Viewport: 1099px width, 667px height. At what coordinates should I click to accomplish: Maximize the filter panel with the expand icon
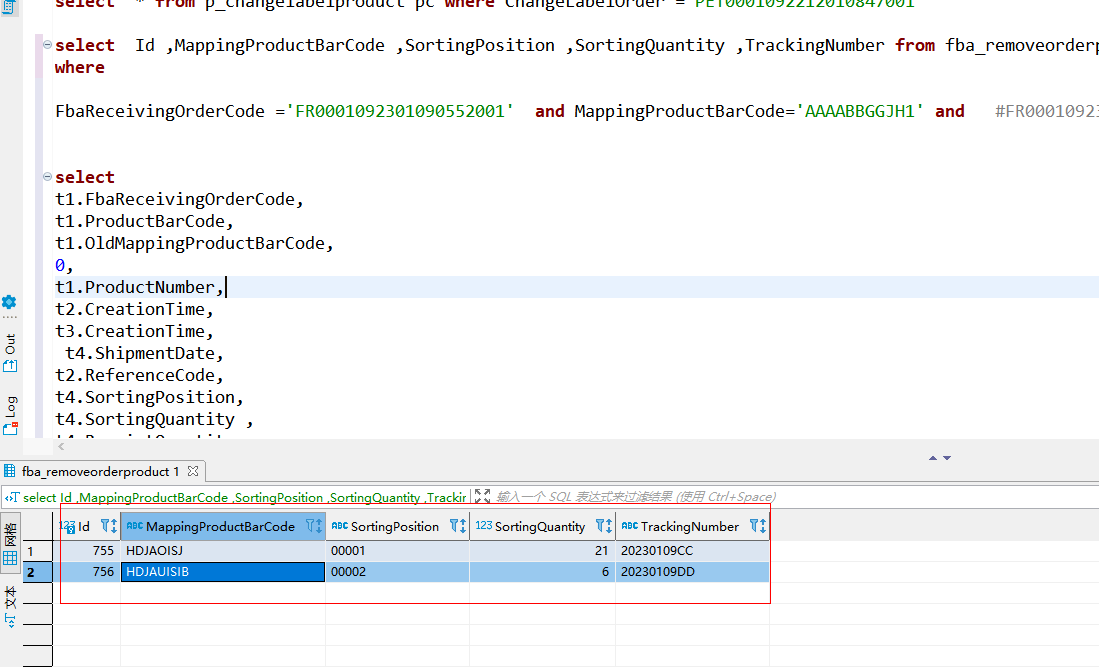[x=482, y=497]
